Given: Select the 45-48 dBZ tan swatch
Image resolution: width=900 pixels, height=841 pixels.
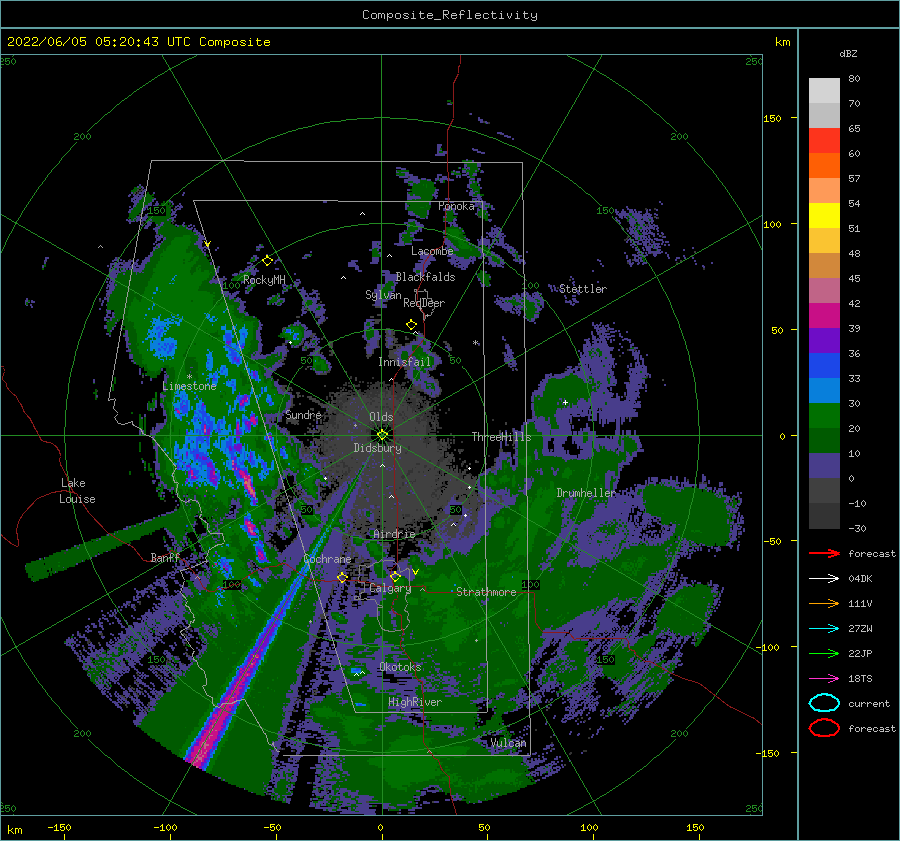Looking at the screenshot, I should pyautogui.click(x=824, y=265).
